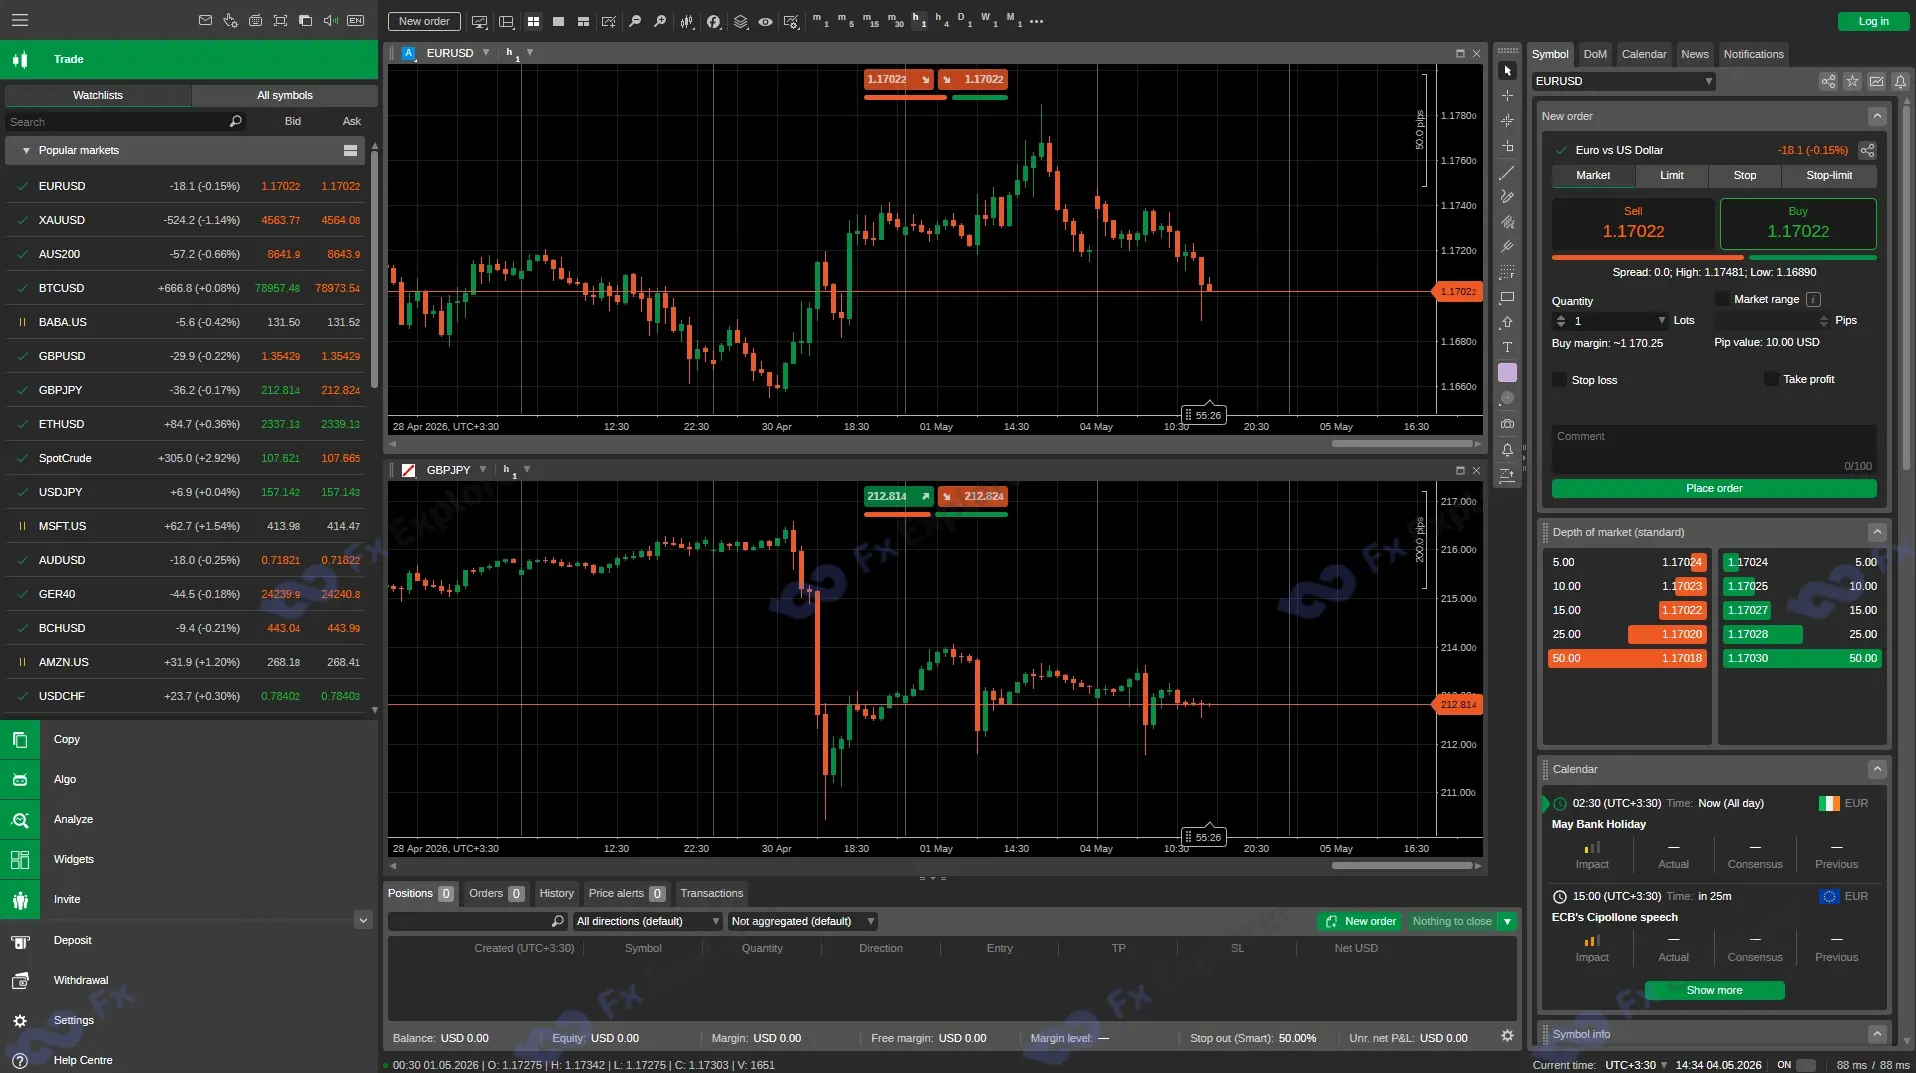Open the mail inbox icon in top bar
Viewport: 1916px width, 1073px height.
[205, 20]
